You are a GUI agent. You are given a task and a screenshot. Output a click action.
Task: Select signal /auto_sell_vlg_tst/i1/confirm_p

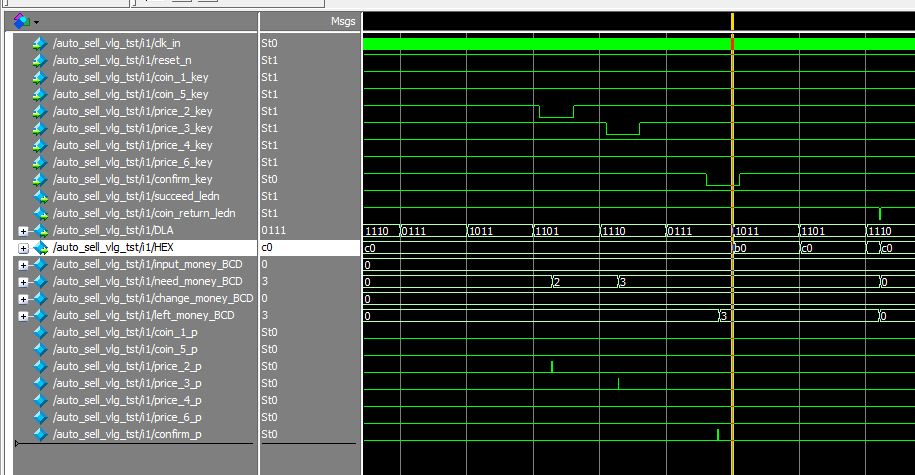tap(127, 434)
